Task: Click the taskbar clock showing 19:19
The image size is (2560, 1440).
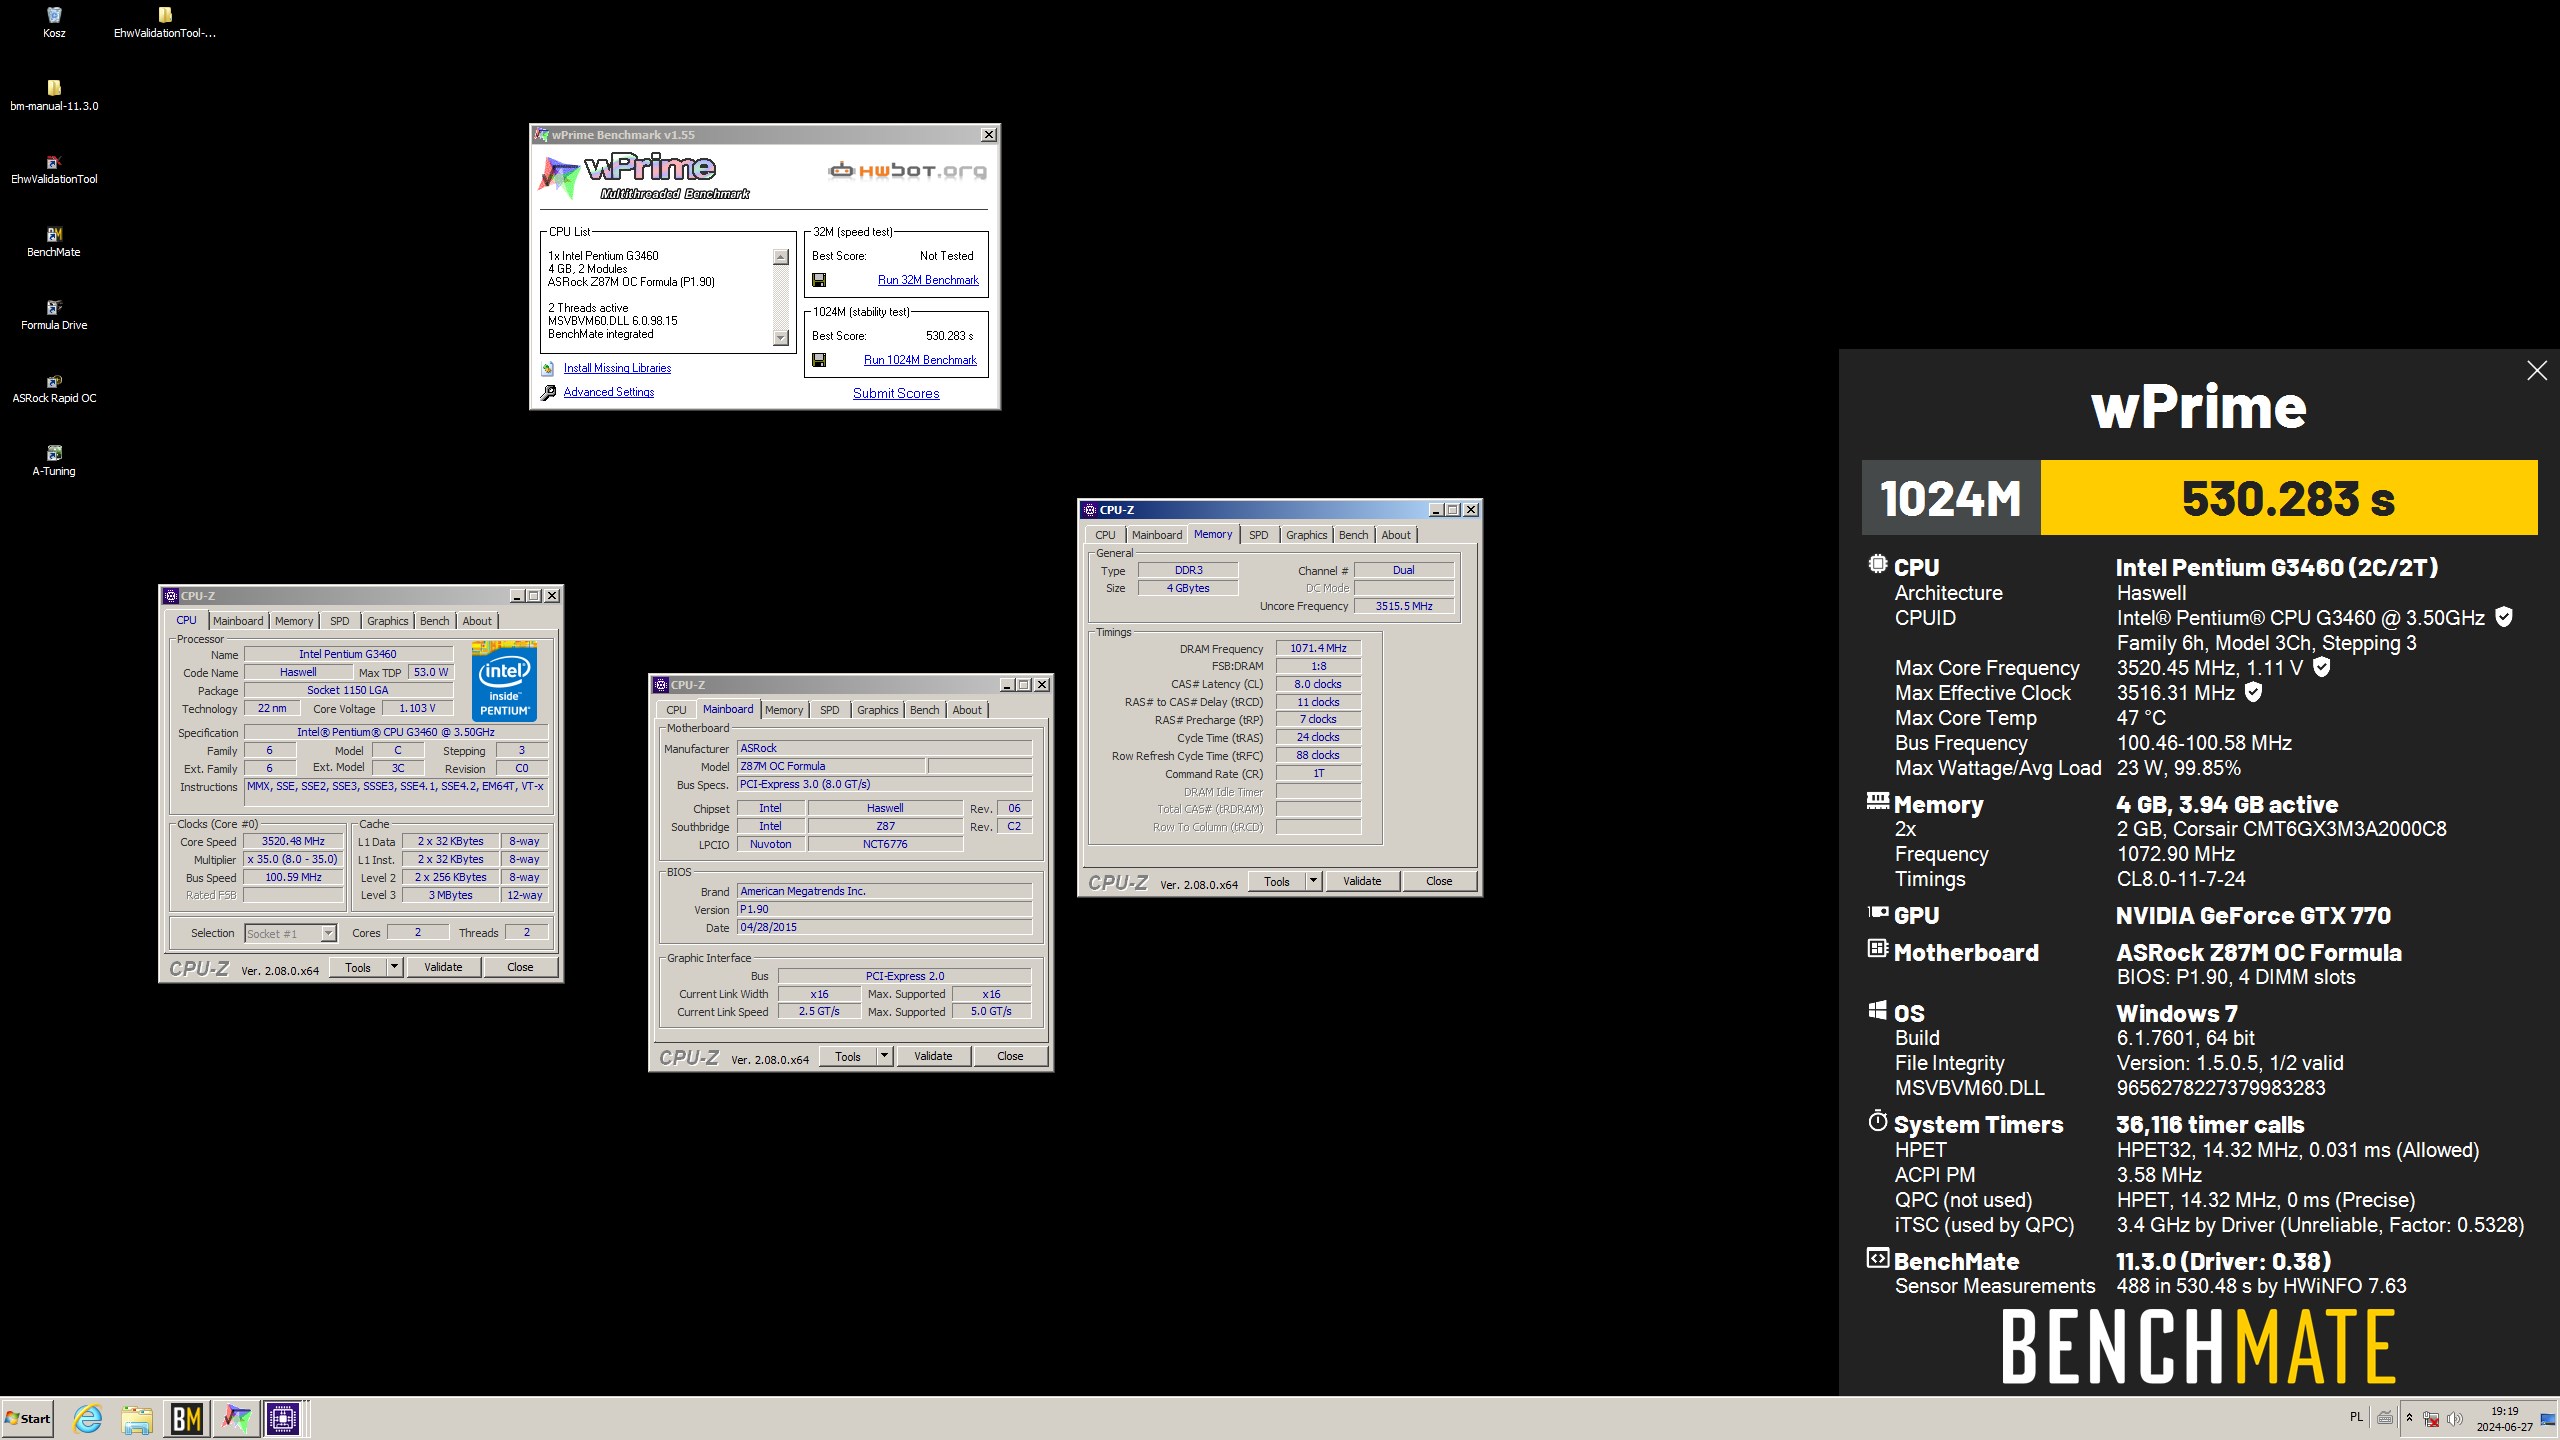Action: point(2504,1418)
